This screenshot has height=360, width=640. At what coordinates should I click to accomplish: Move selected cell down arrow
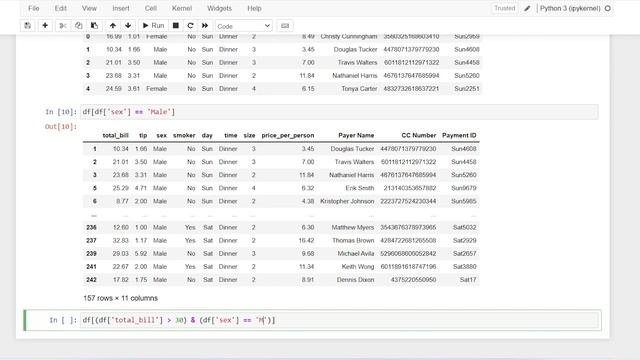[128, 26]
